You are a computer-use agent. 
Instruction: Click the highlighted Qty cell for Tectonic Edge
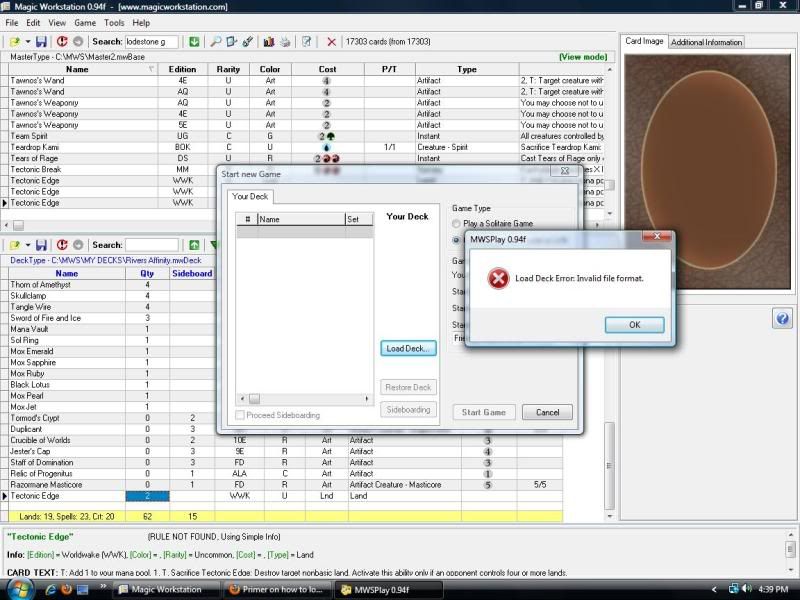pos(147,496)
